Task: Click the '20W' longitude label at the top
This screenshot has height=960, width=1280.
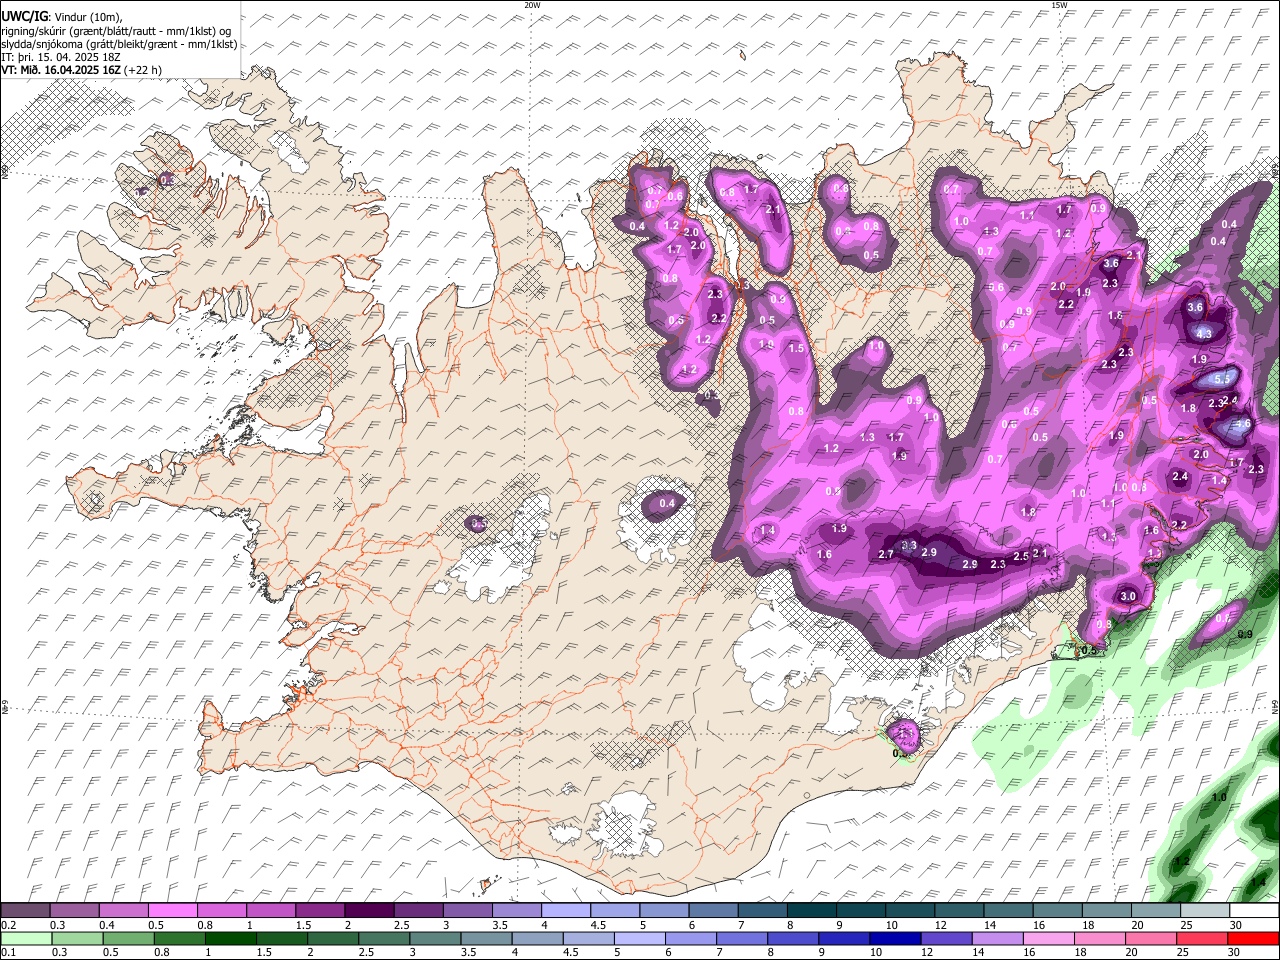Action: (532, 5)
